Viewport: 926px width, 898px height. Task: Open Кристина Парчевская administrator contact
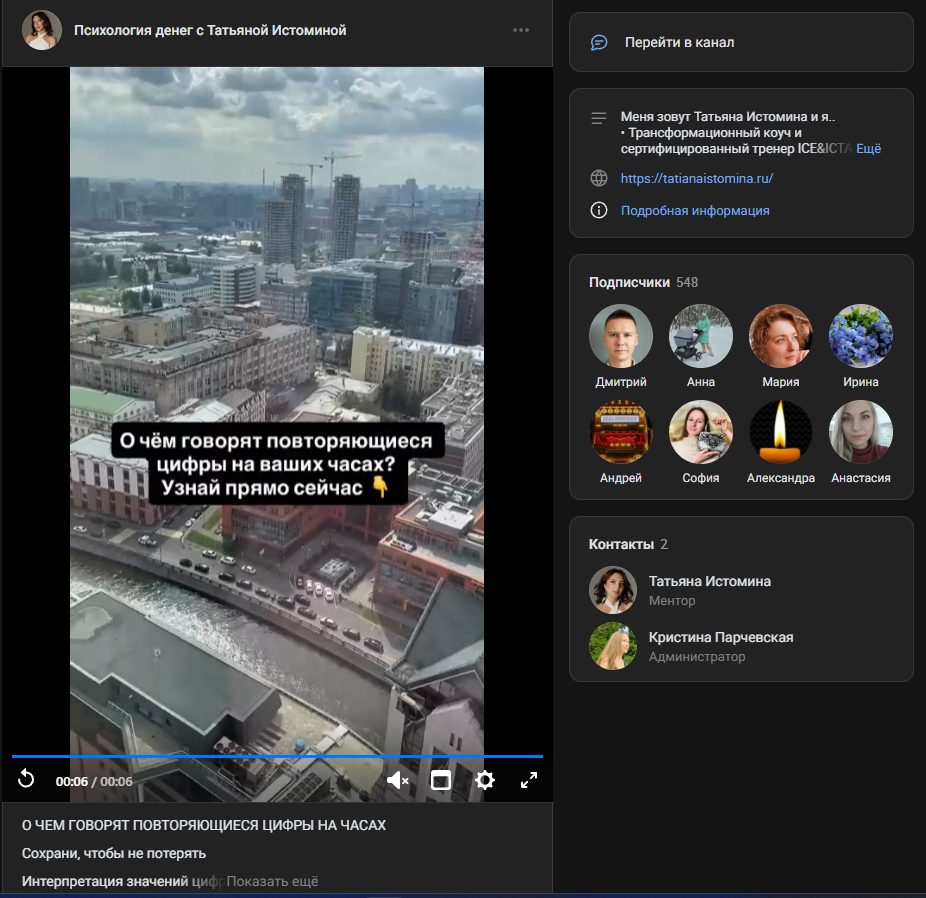(720, 637)
